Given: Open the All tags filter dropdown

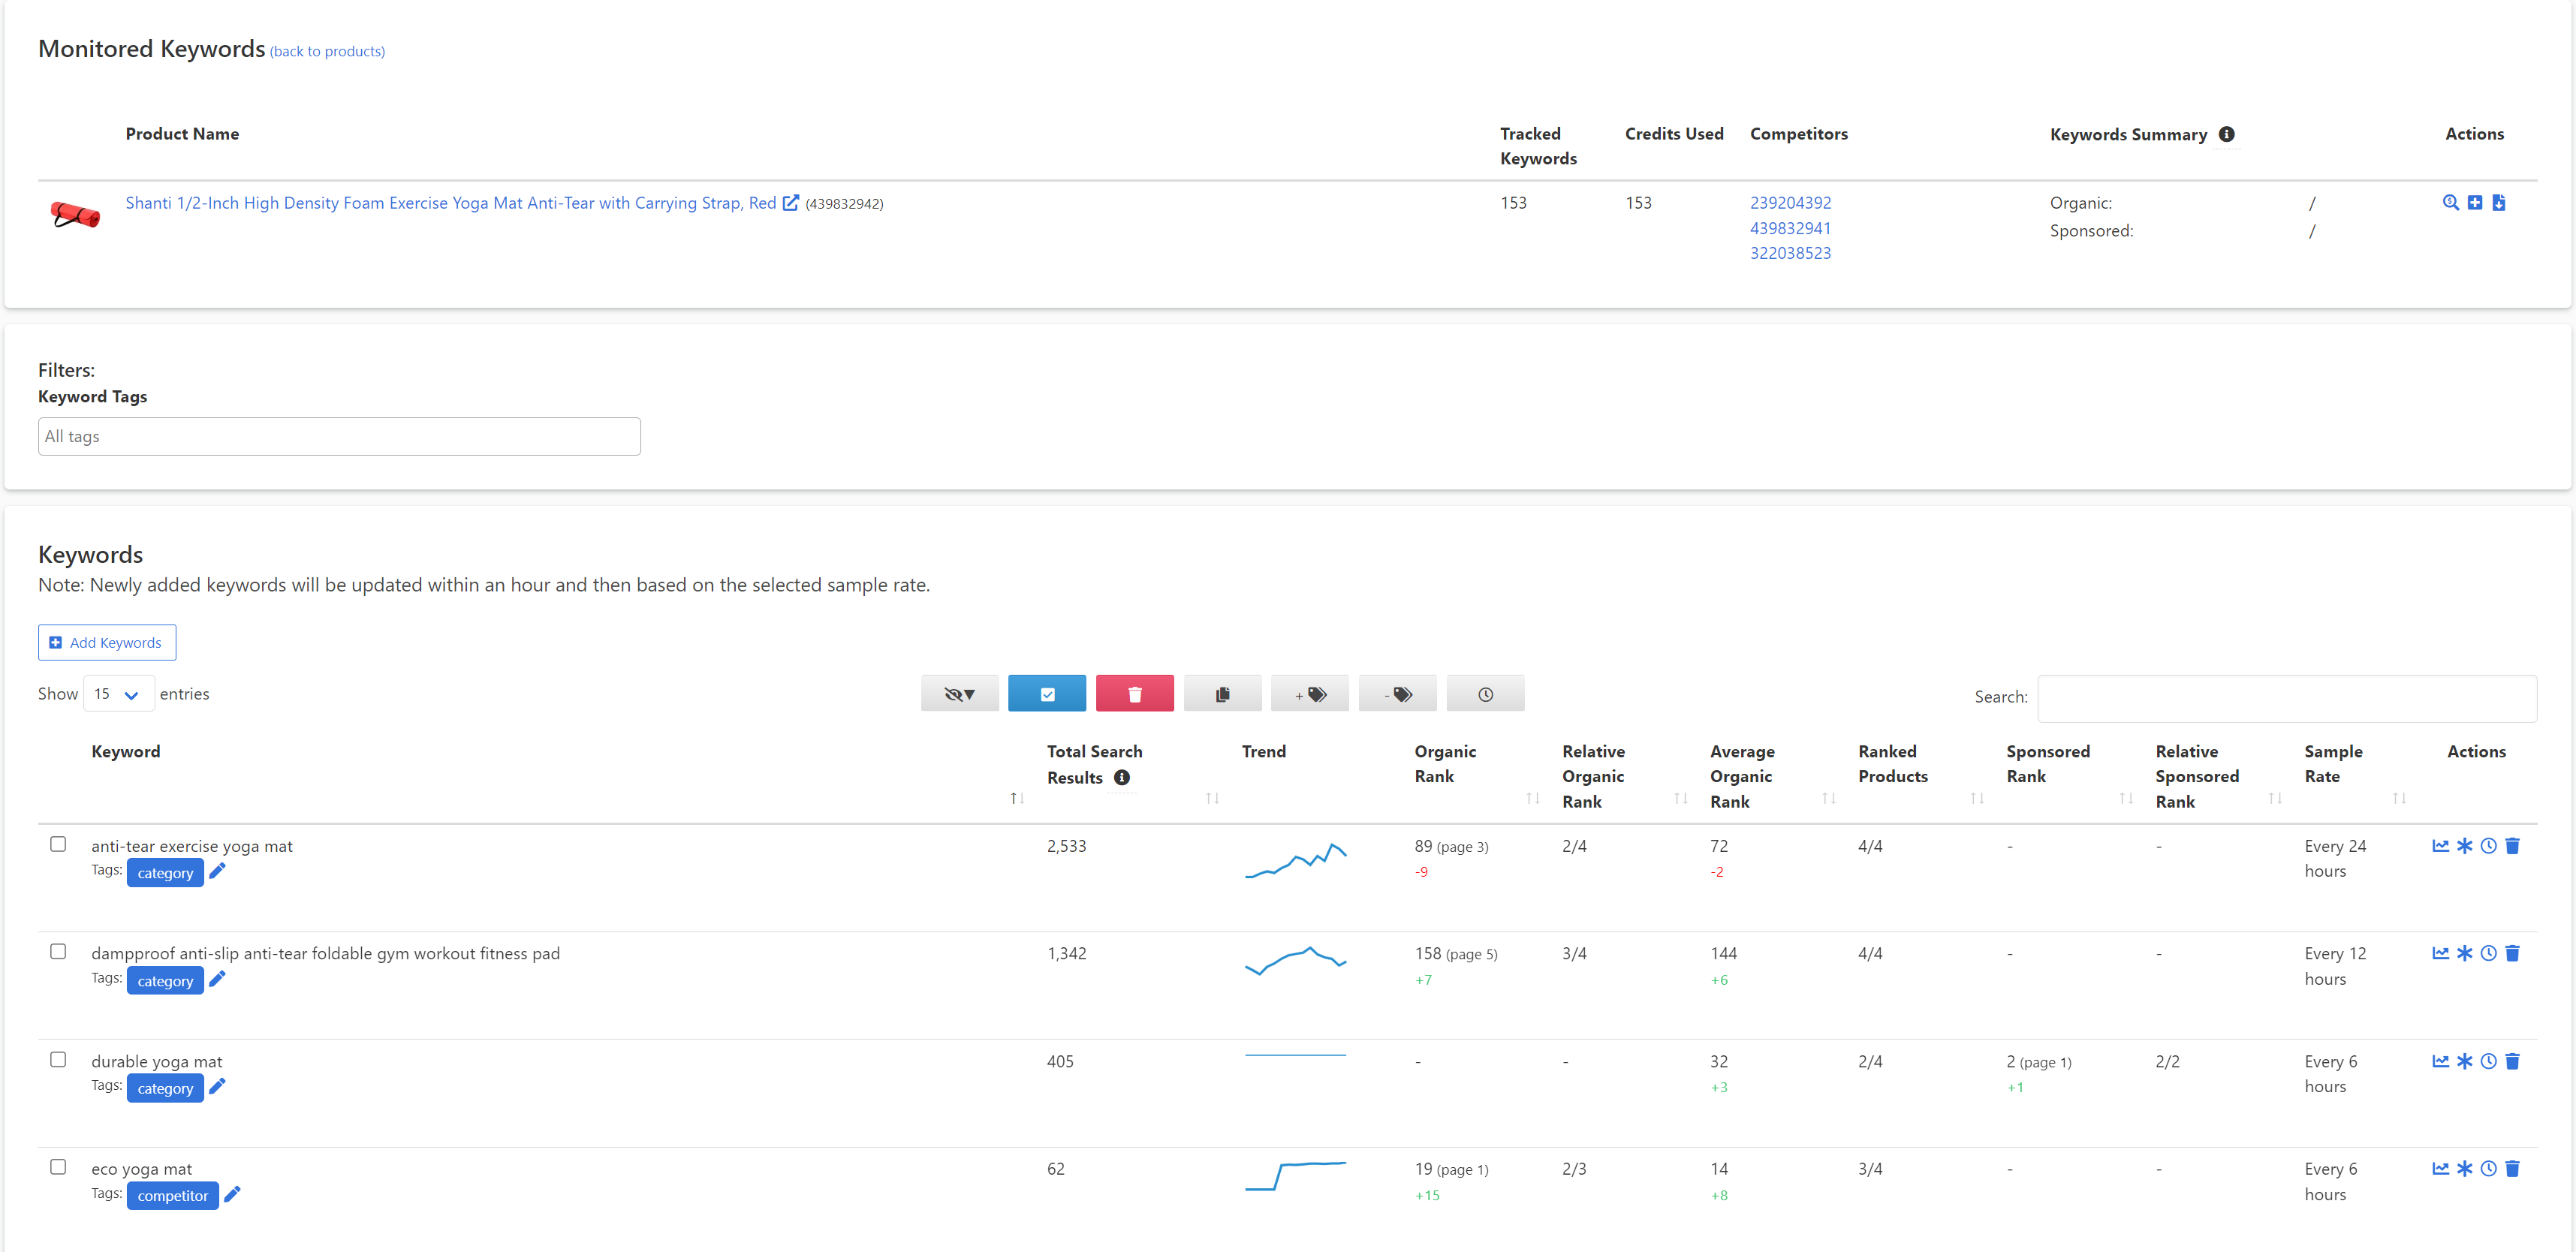Looking at the screenshot, I should pos(339,436).
